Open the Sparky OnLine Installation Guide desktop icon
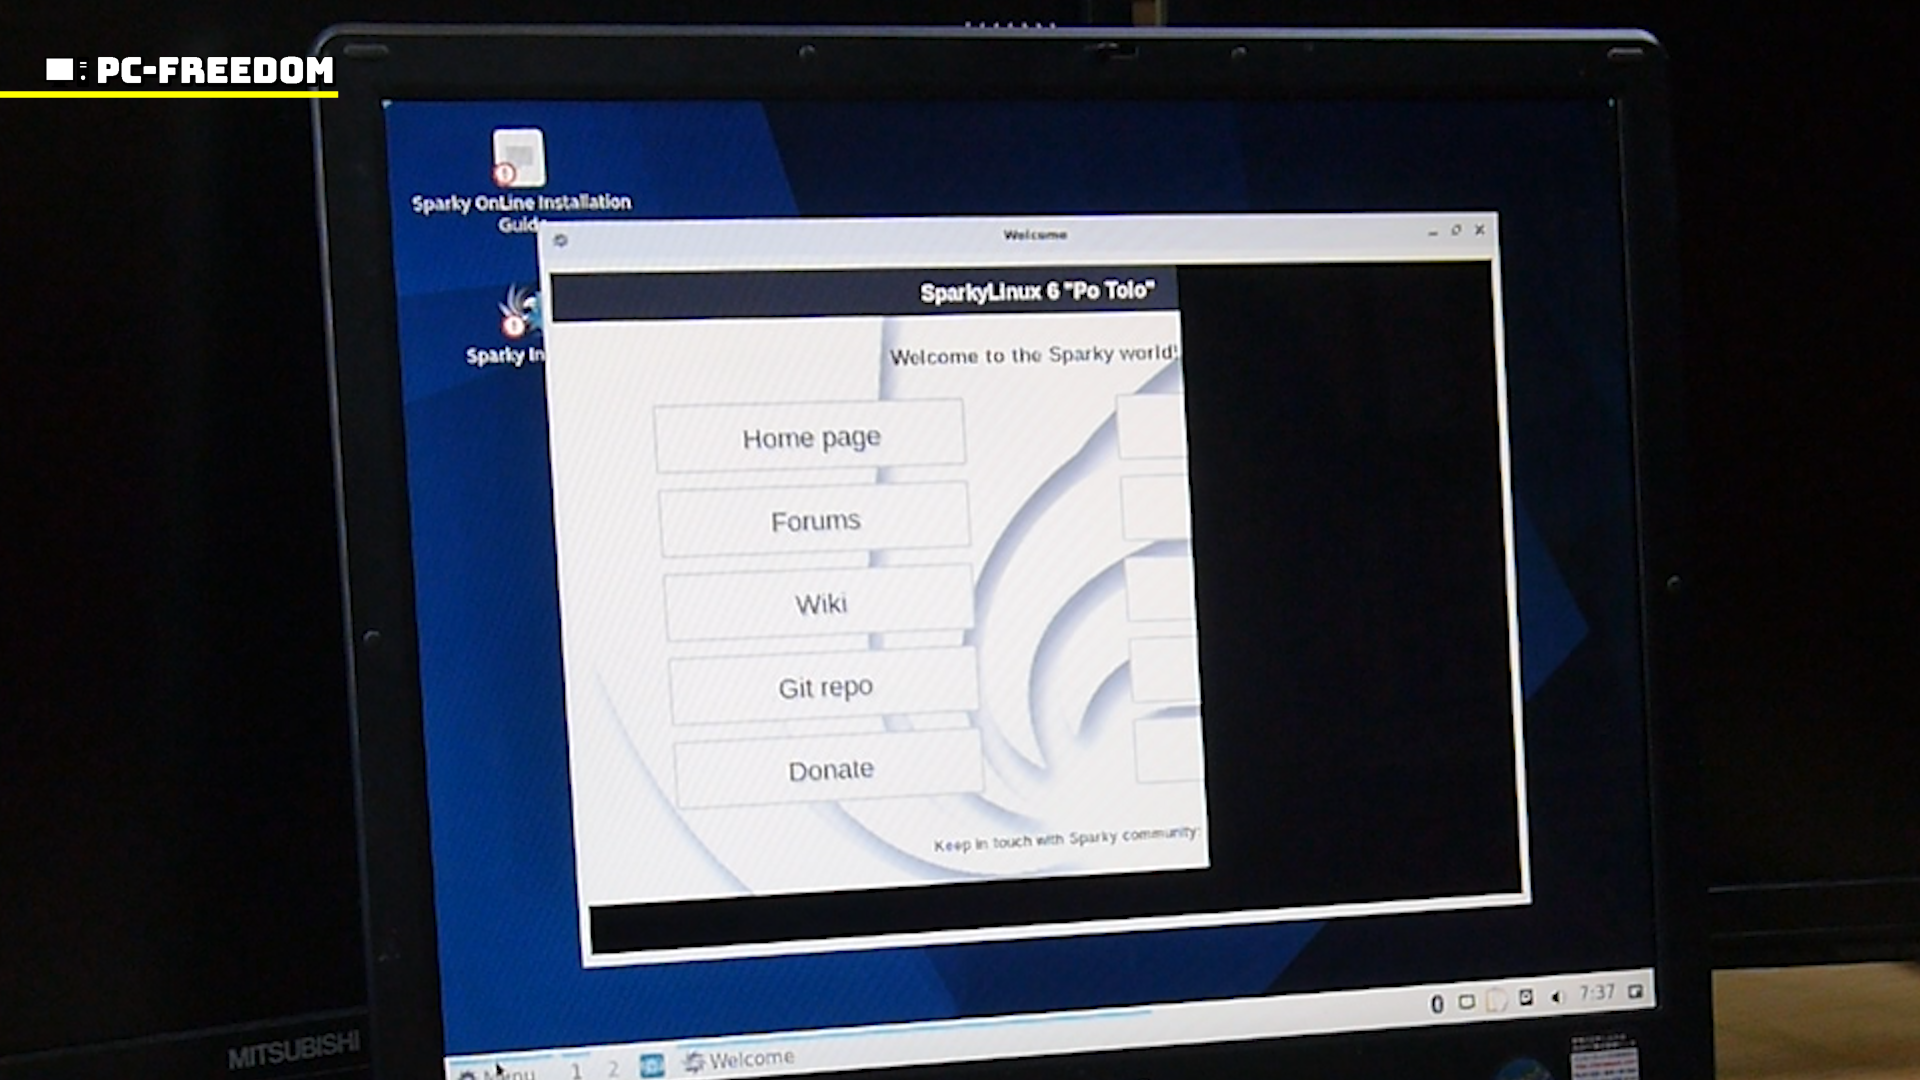 pos(518,158)
